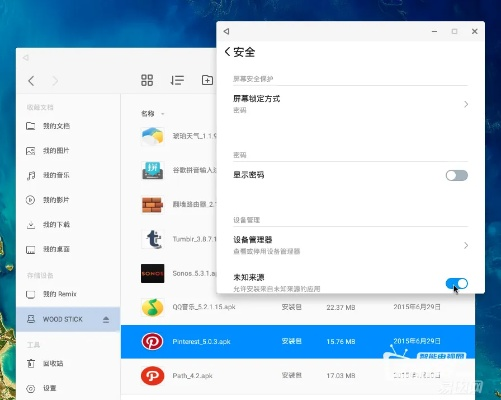Open 我的音乐 in the sidebar
The width and height of the screenshot is (501, 400).
[68, 175]
